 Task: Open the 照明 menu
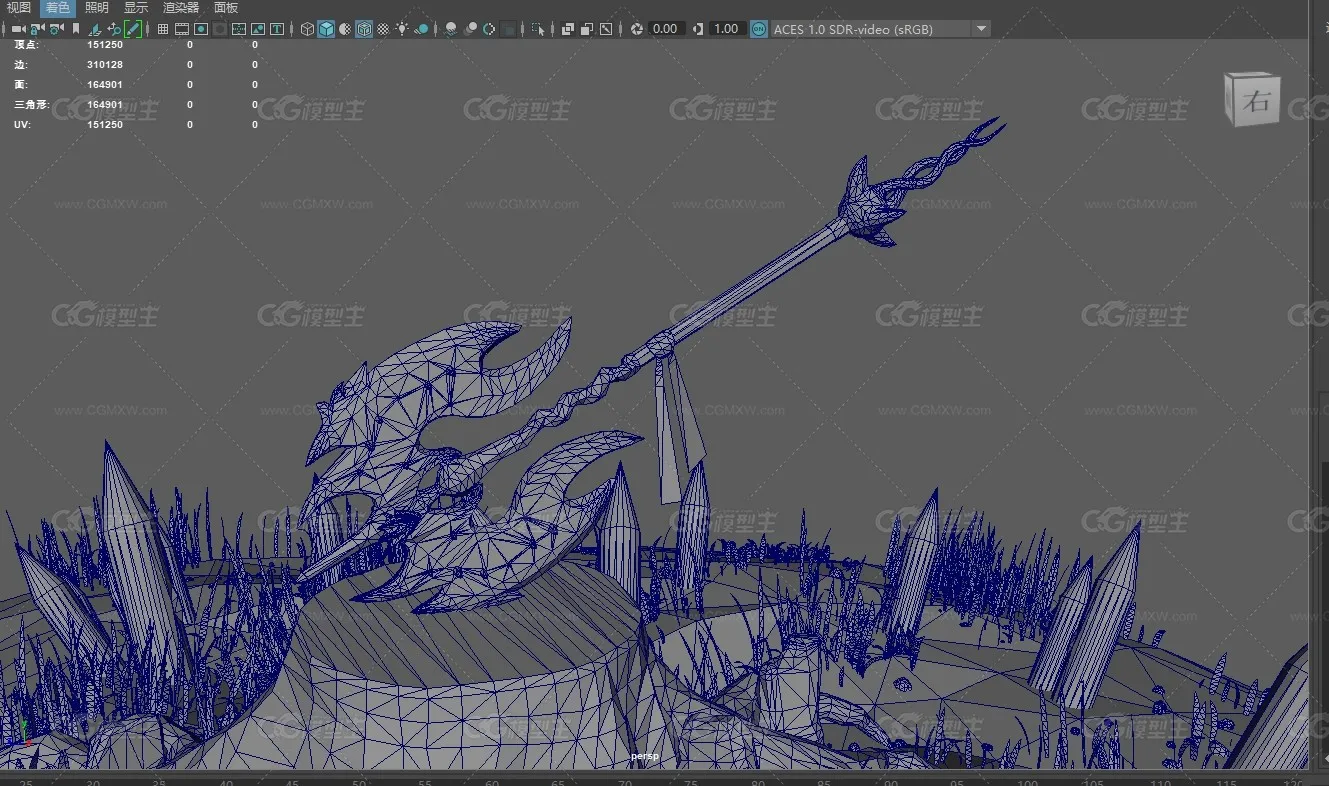[x=97, y=8]
